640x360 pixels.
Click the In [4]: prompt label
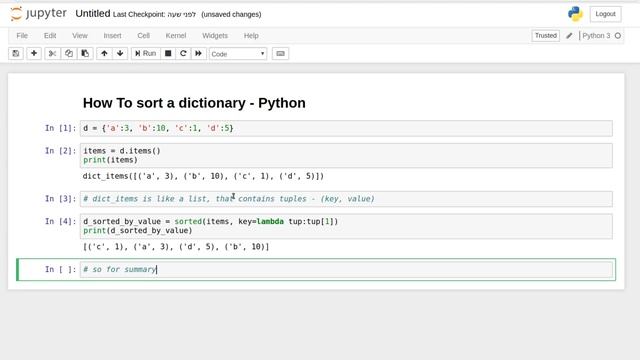[x=60, y=222]
